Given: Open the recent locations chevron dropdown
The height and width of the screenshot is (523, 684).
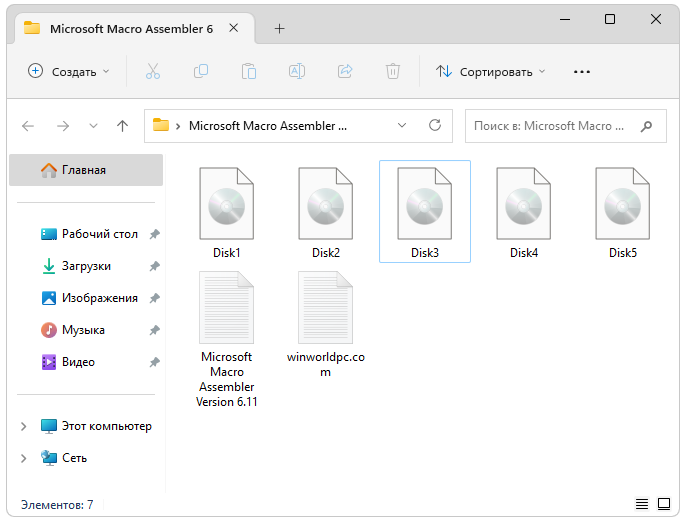Looking at the screenshot, I should coord(93,126).
